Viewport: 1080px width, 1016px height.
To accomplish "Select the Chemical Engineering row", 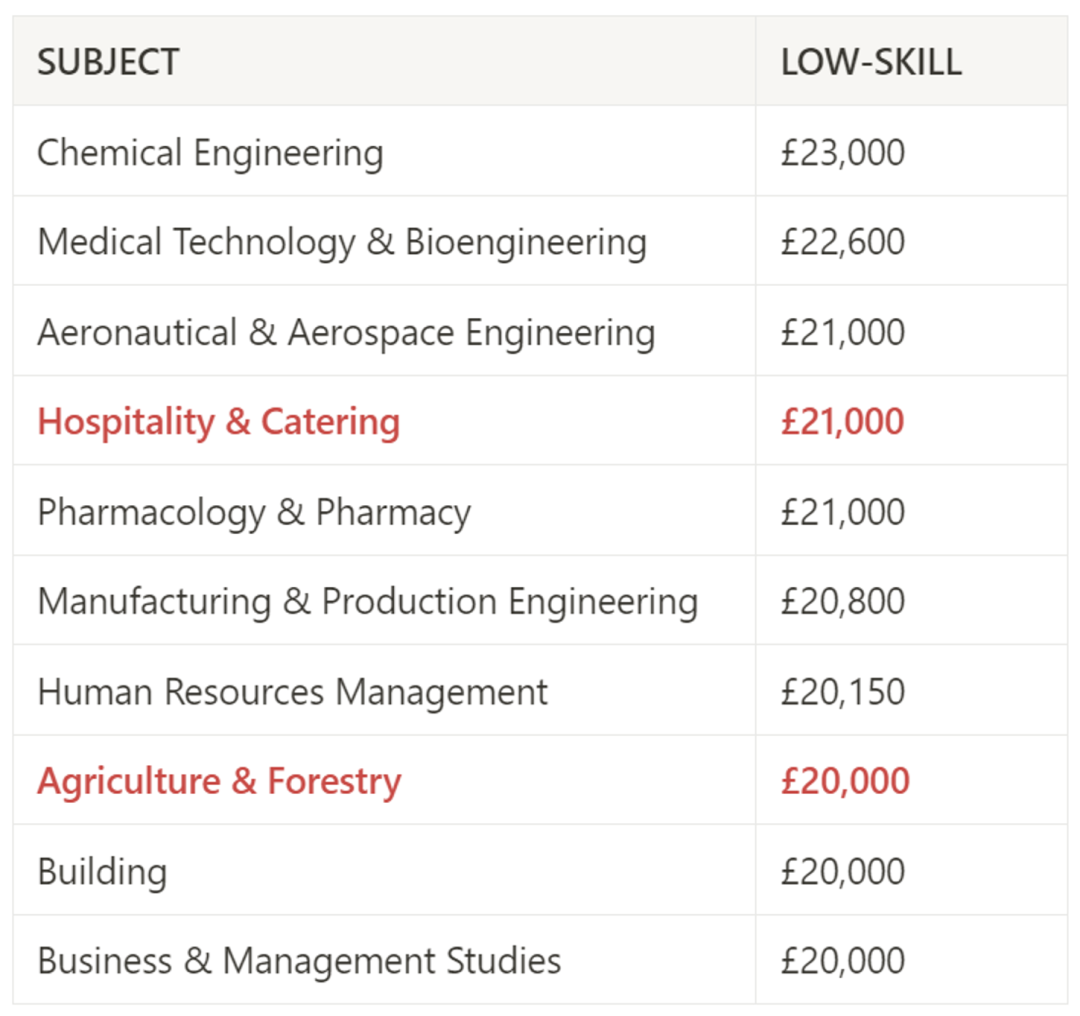I will (x=540, y=152).
